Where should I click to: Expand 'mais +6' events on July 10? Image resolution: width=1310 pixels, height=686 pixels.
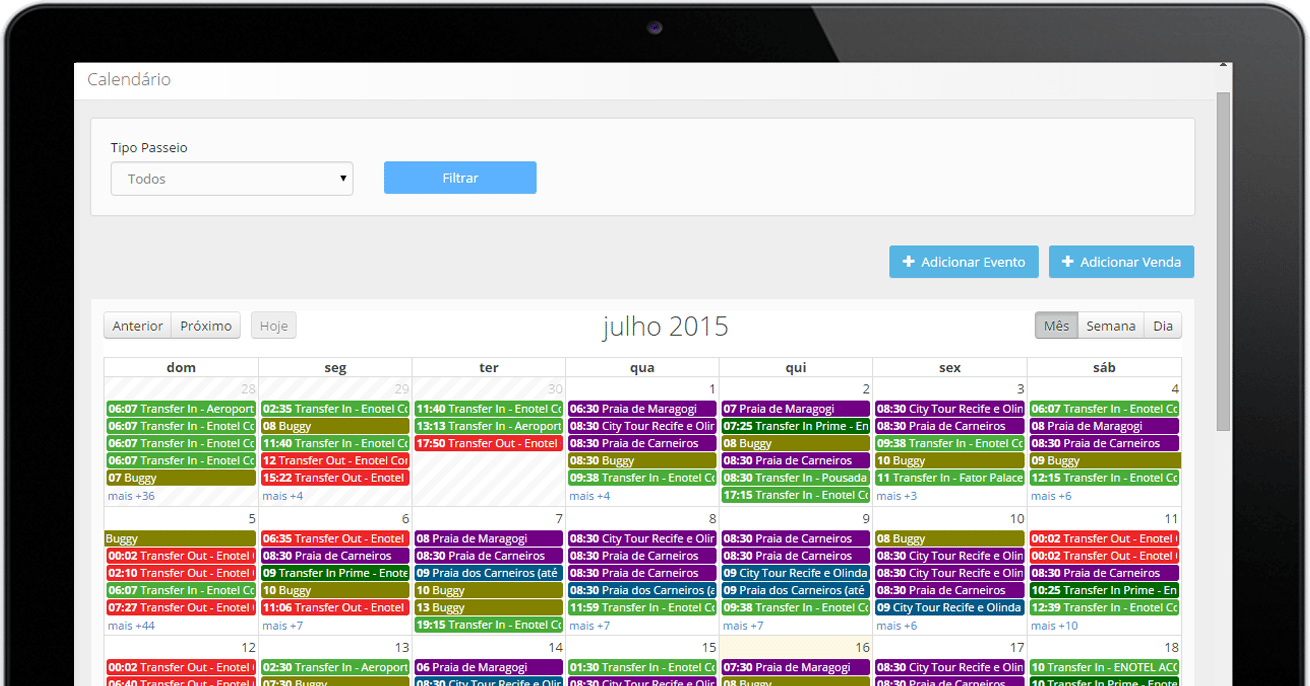897,626
